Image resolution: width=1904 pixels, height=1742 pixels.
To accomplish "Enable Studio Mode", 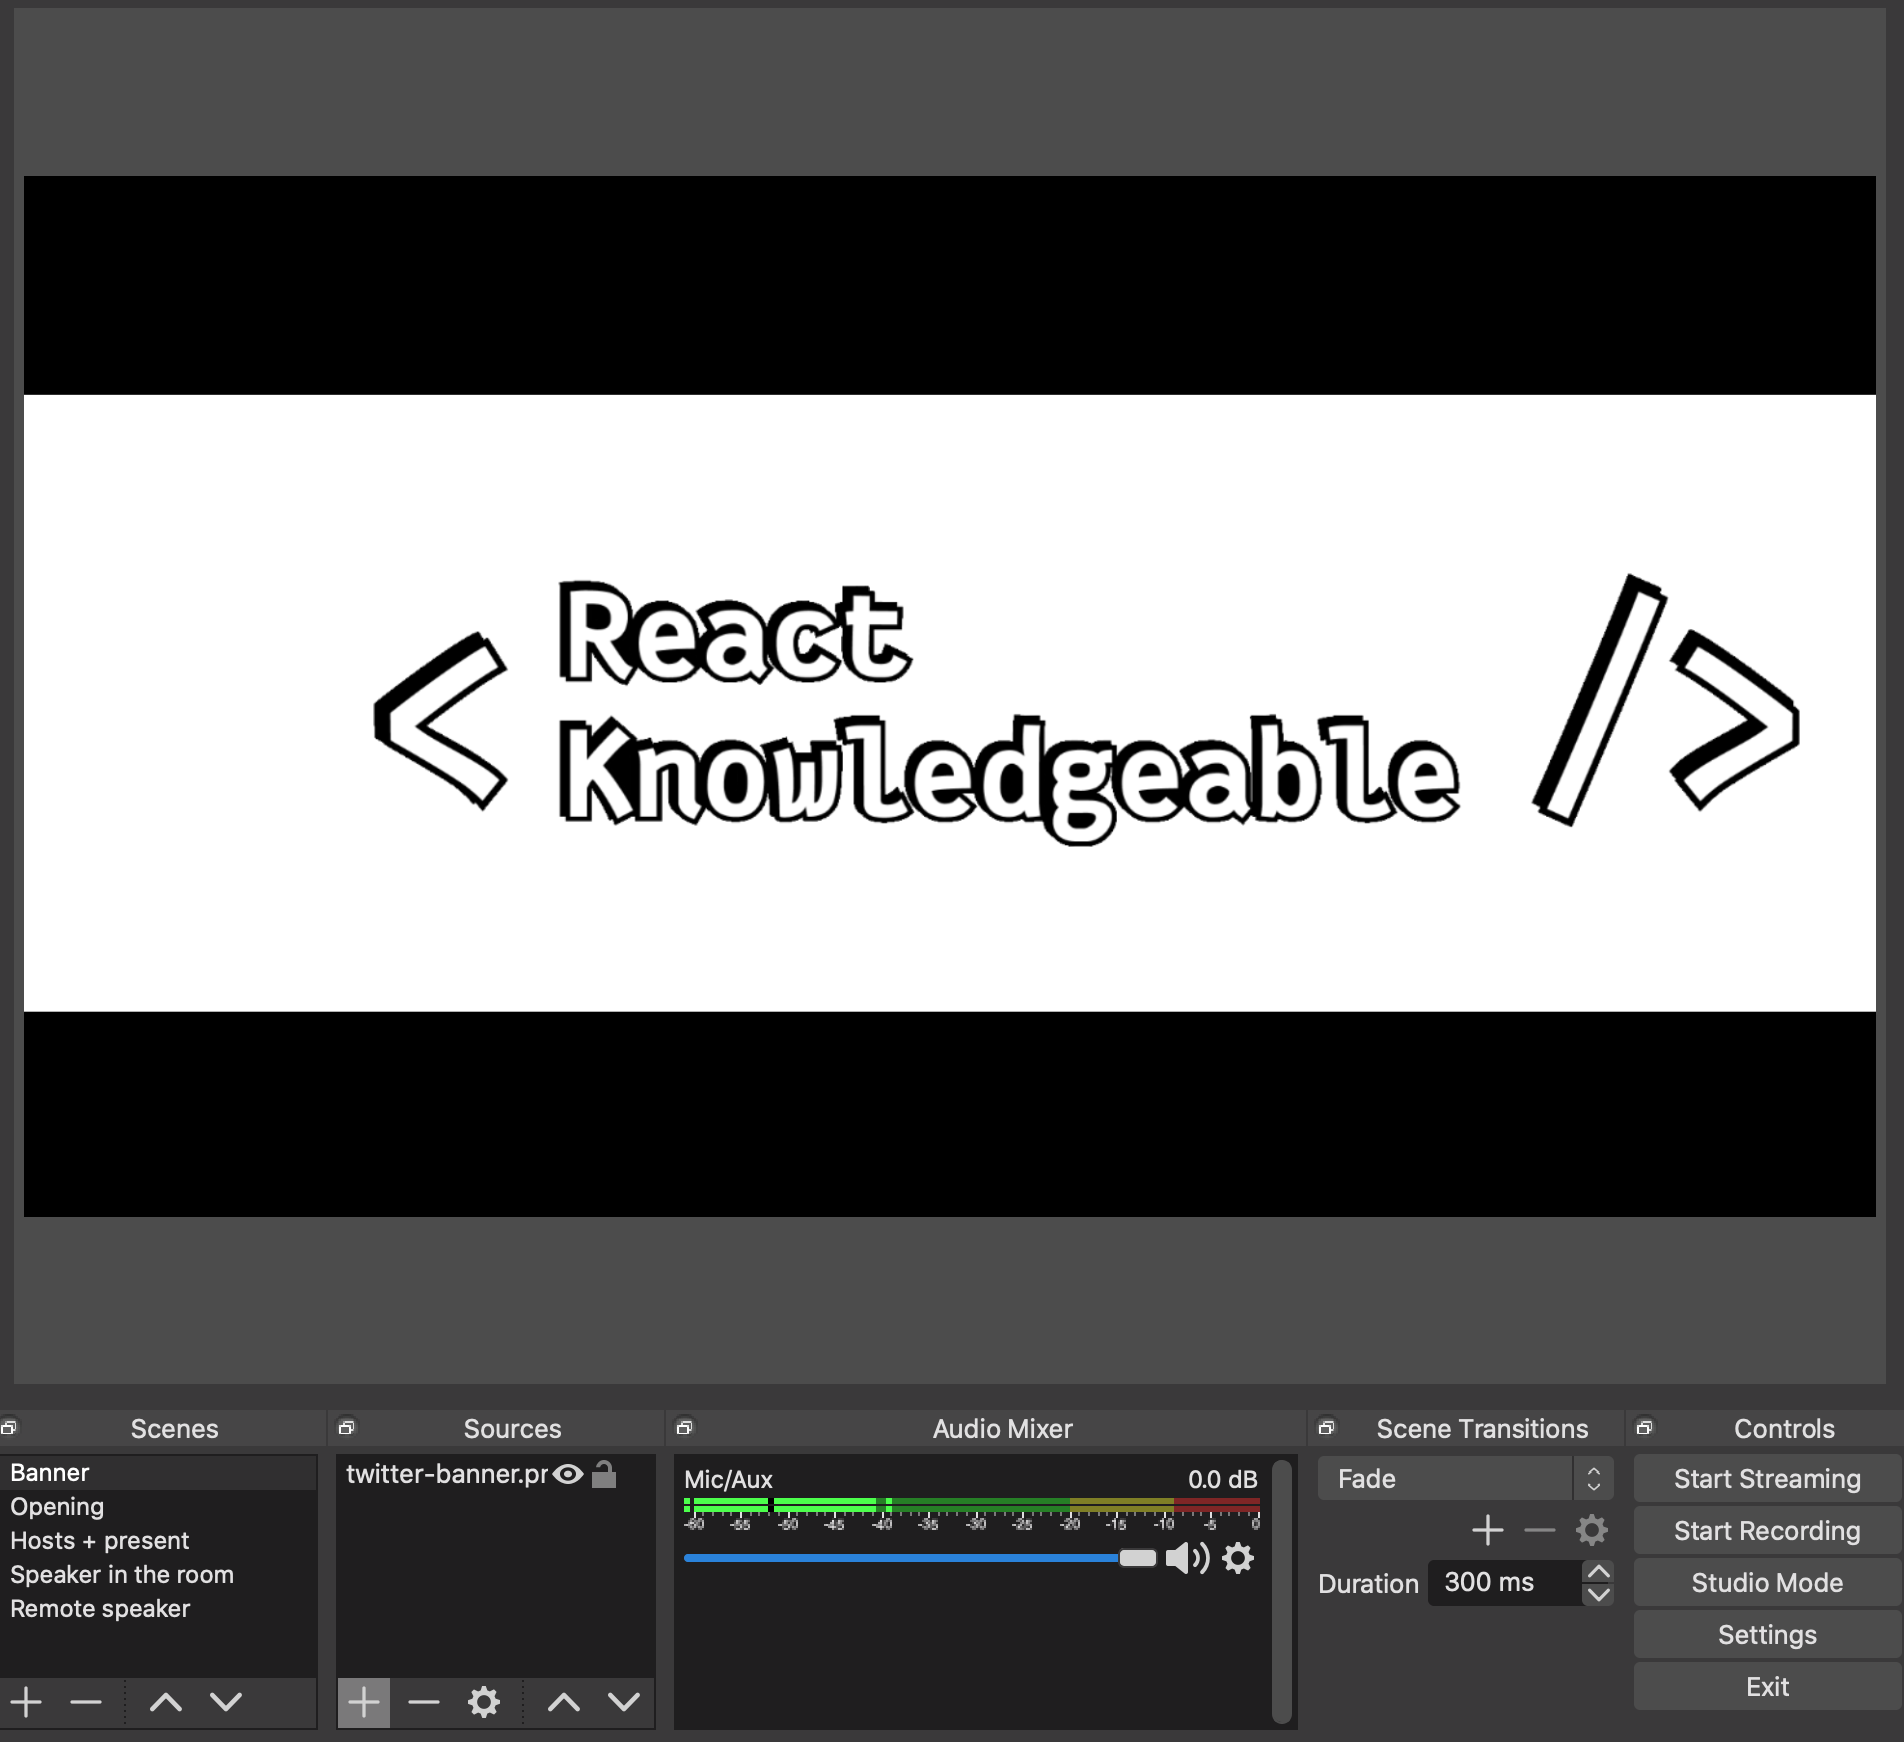I will click(1767, 1582).
